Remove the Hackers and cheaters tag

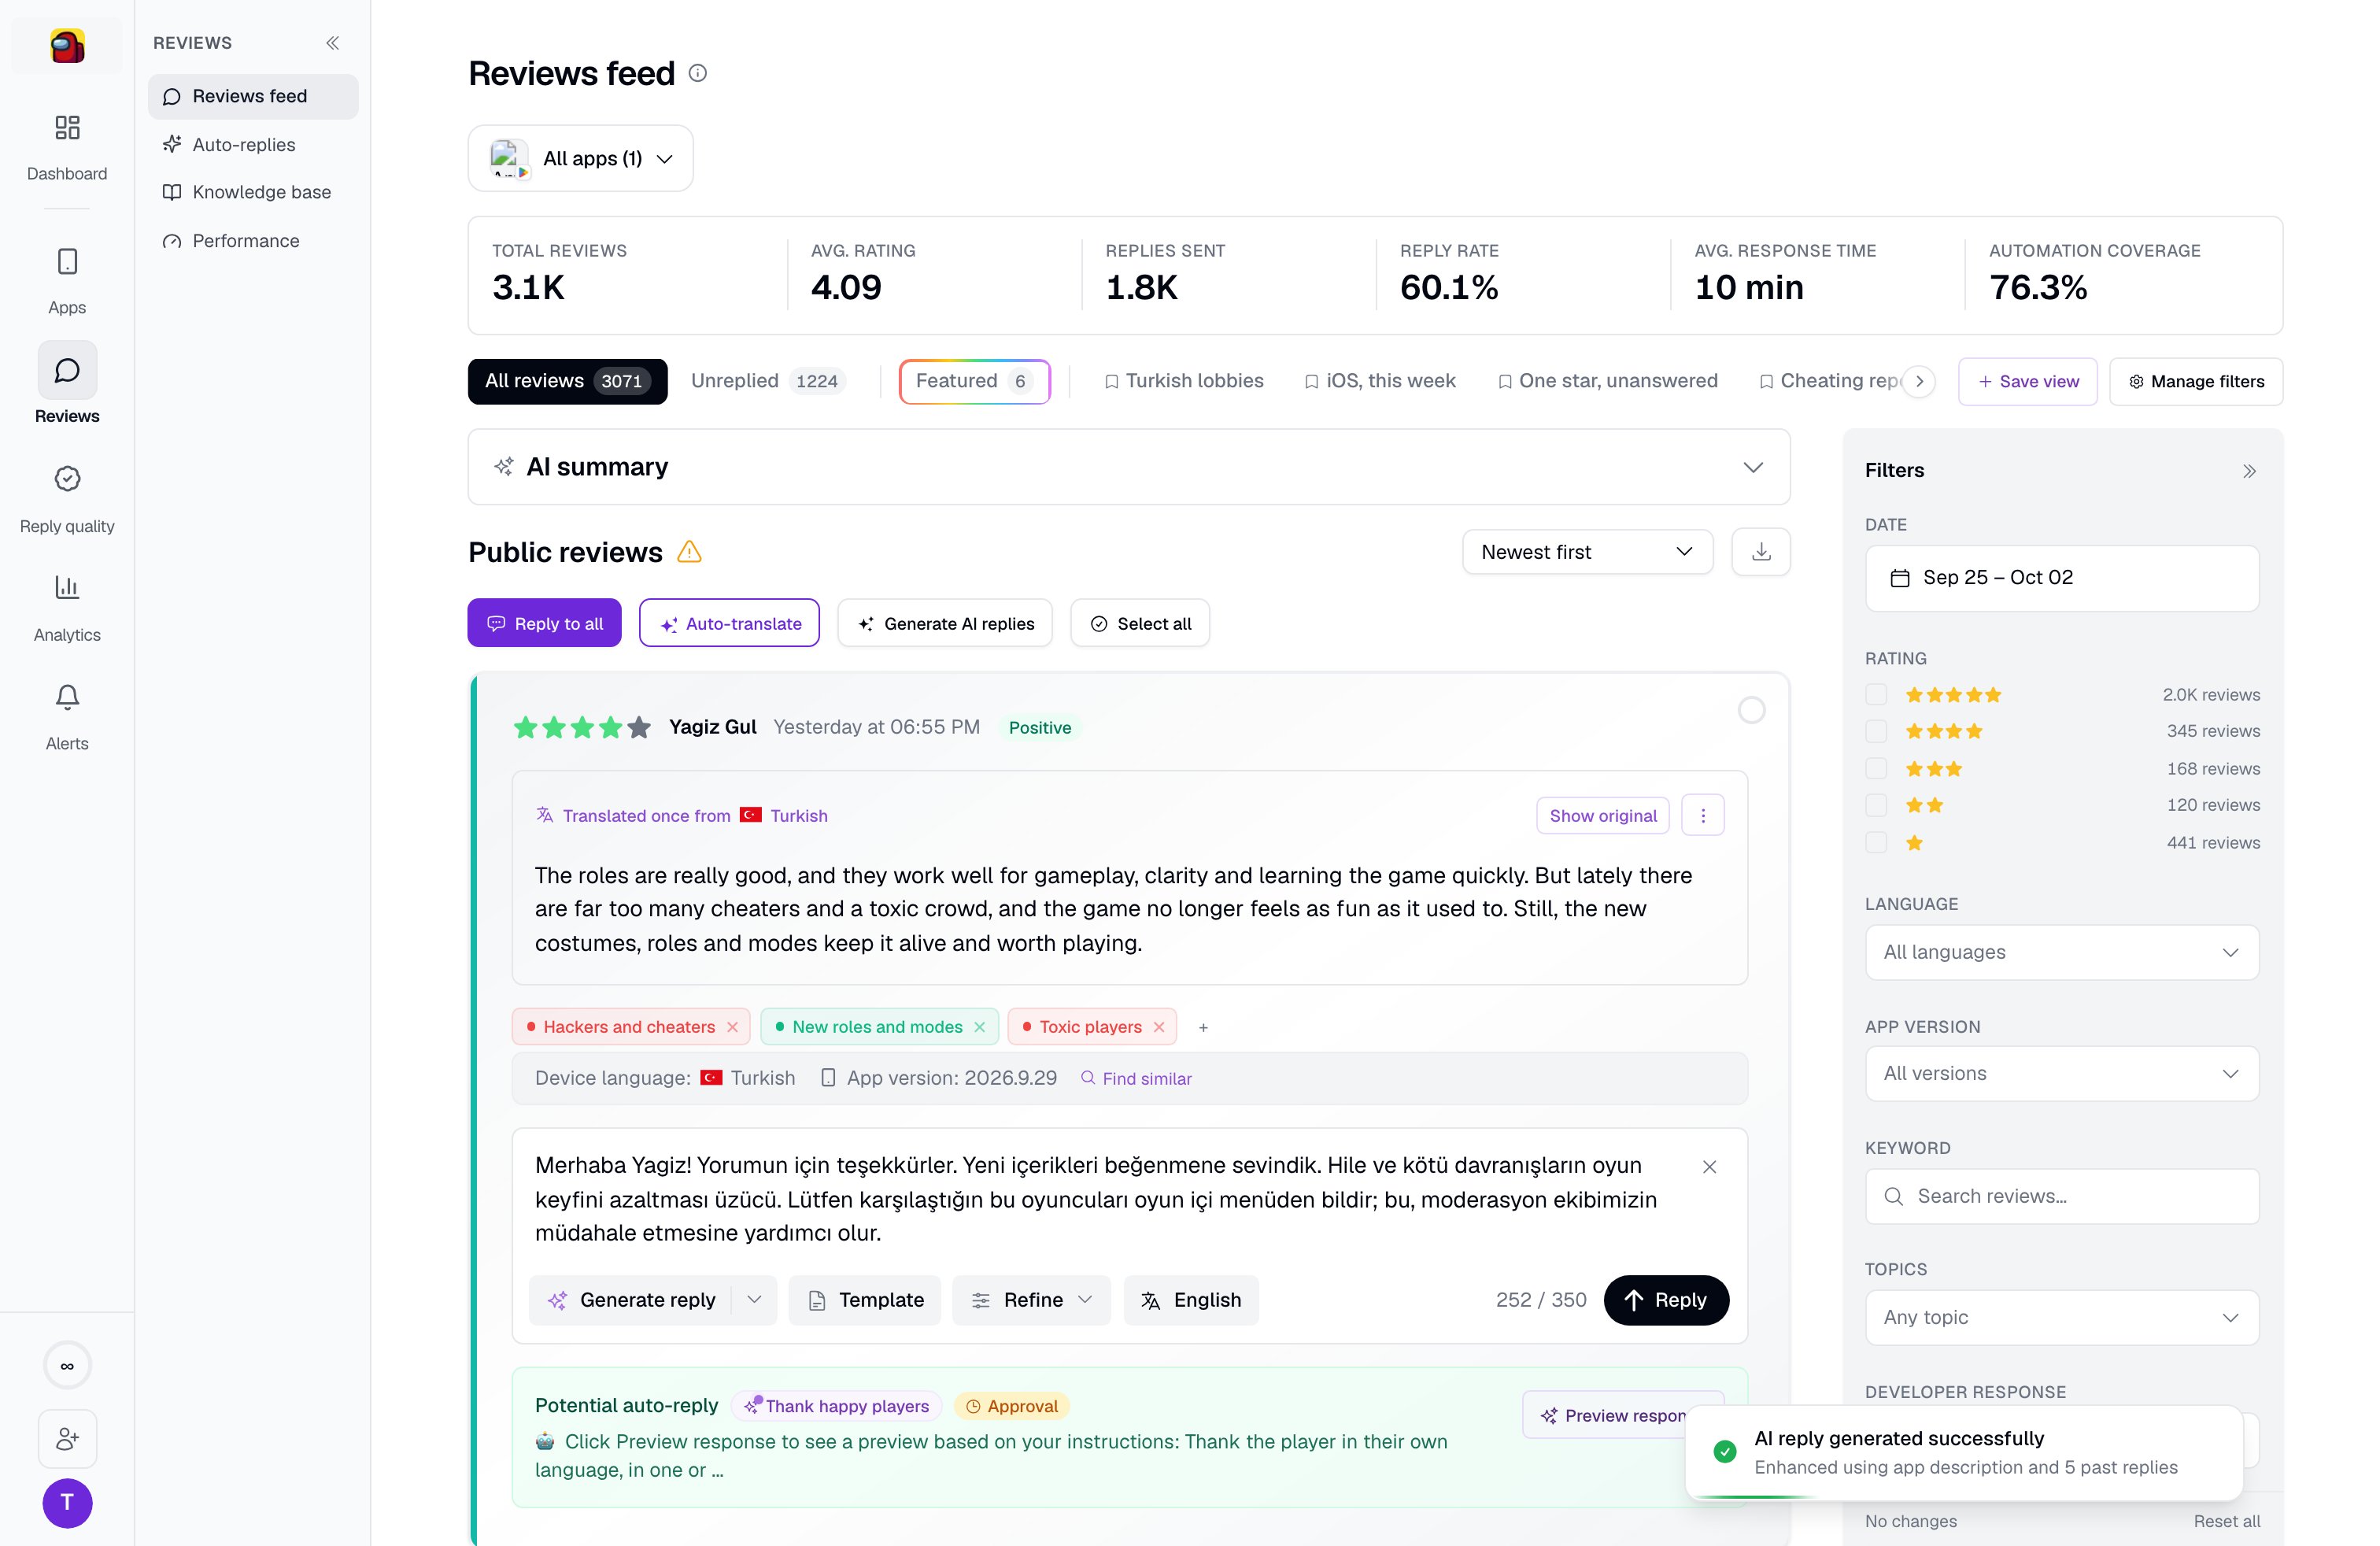733,1027
